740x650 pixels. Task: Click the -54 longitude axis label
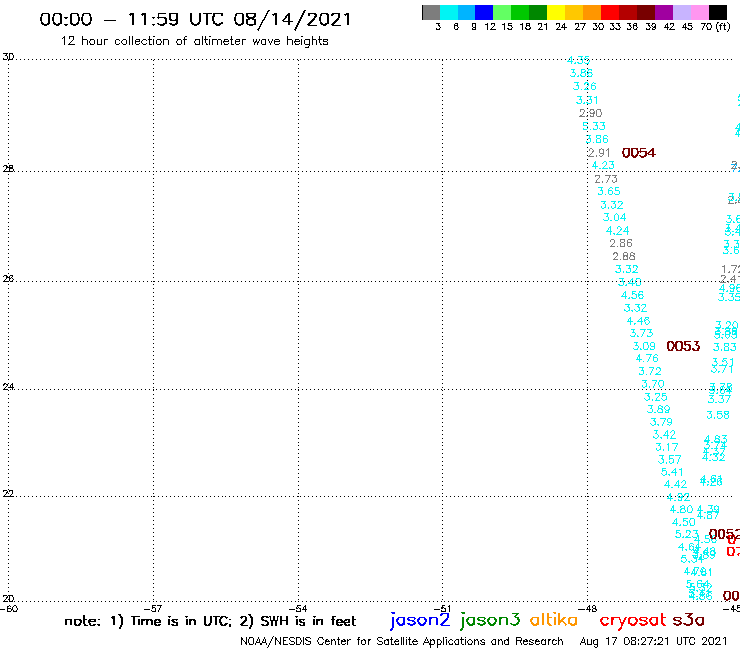(298, 609)
